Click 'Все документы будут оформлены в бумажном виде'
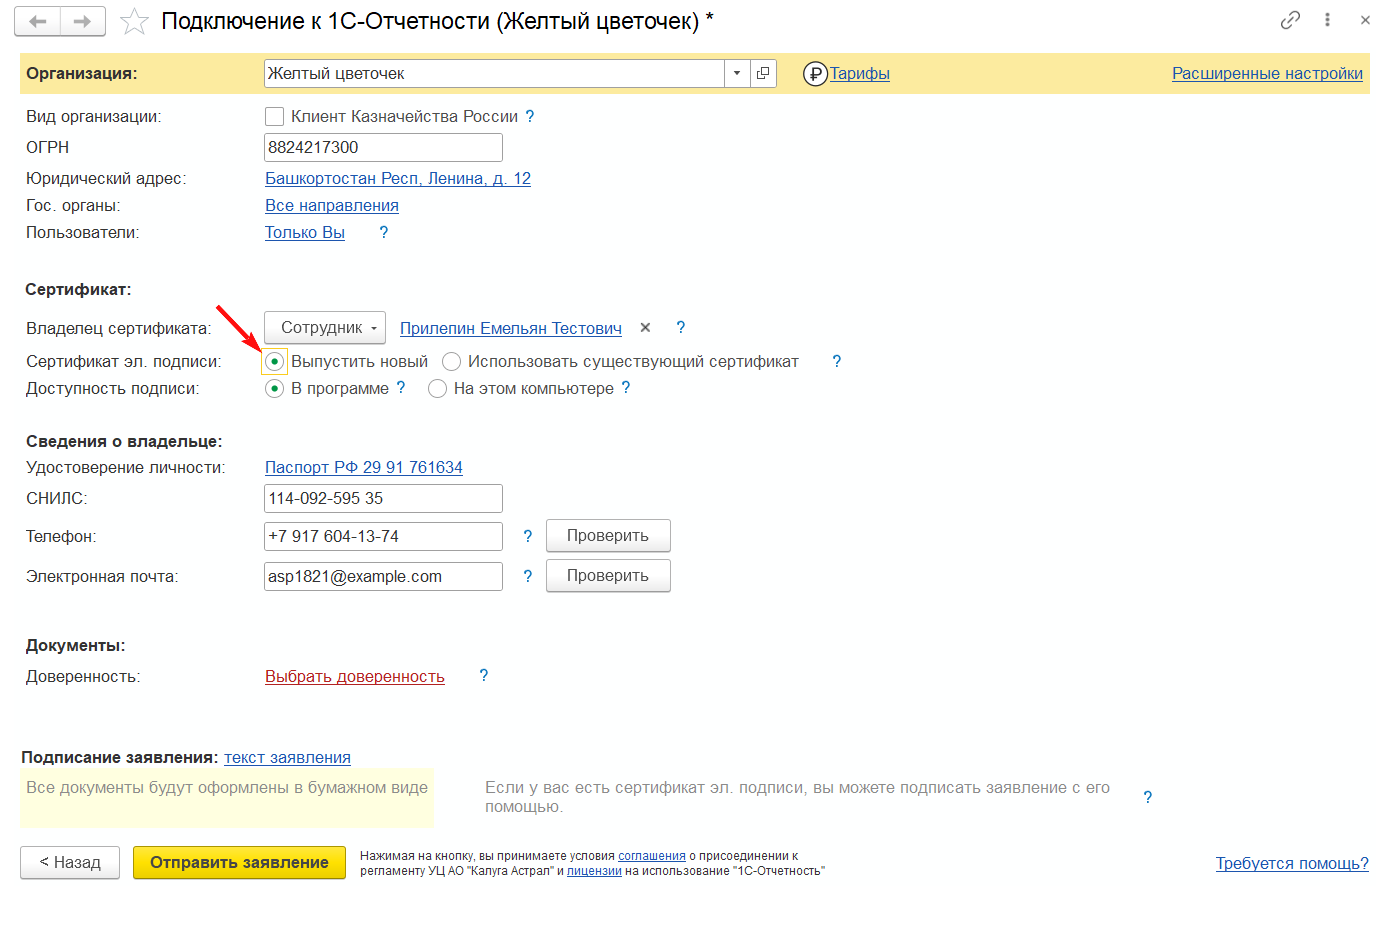 click(227, 788)
